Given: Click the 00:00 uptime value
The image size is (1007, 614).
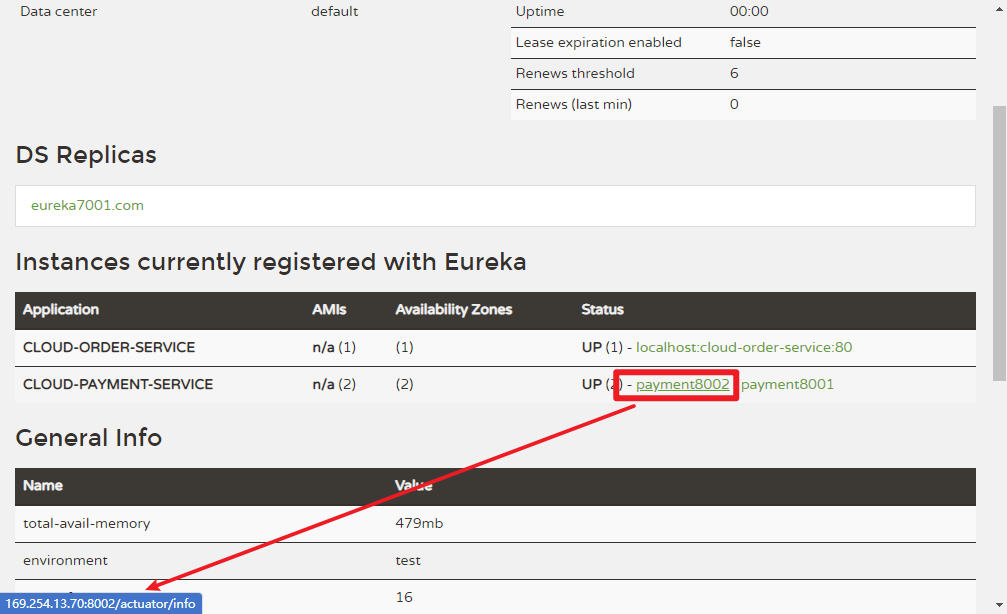Looking at the screenshot, I should coord(749,12).
